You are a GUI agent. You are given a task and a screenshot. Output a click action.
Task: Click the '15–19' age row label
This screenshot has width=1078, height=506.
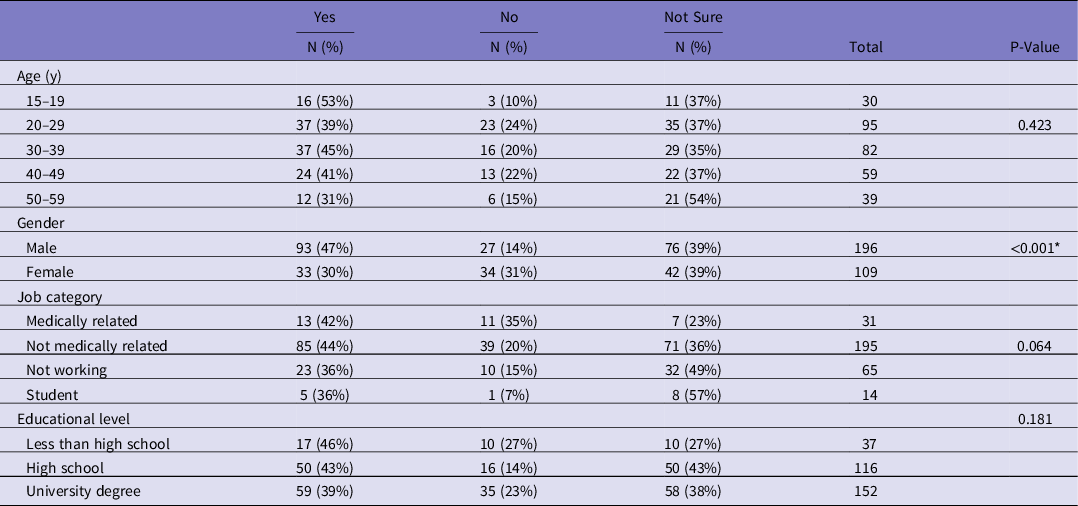pyautogui.click(x=48, y=100)
